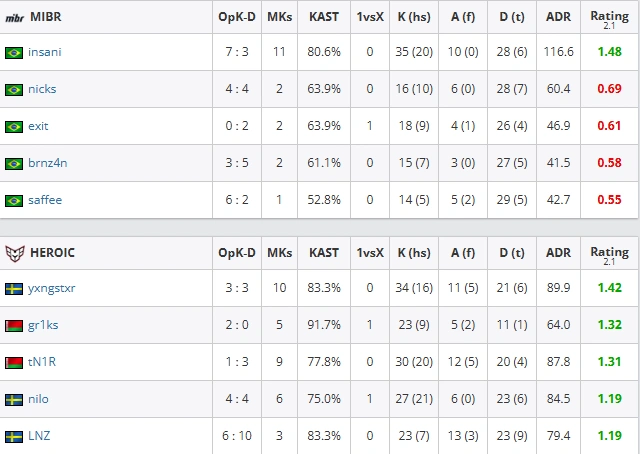The height and width of the screenshot is (454, 640).
Task: Click the Belarus flag beside tN1R
Action: coord(14,363)
